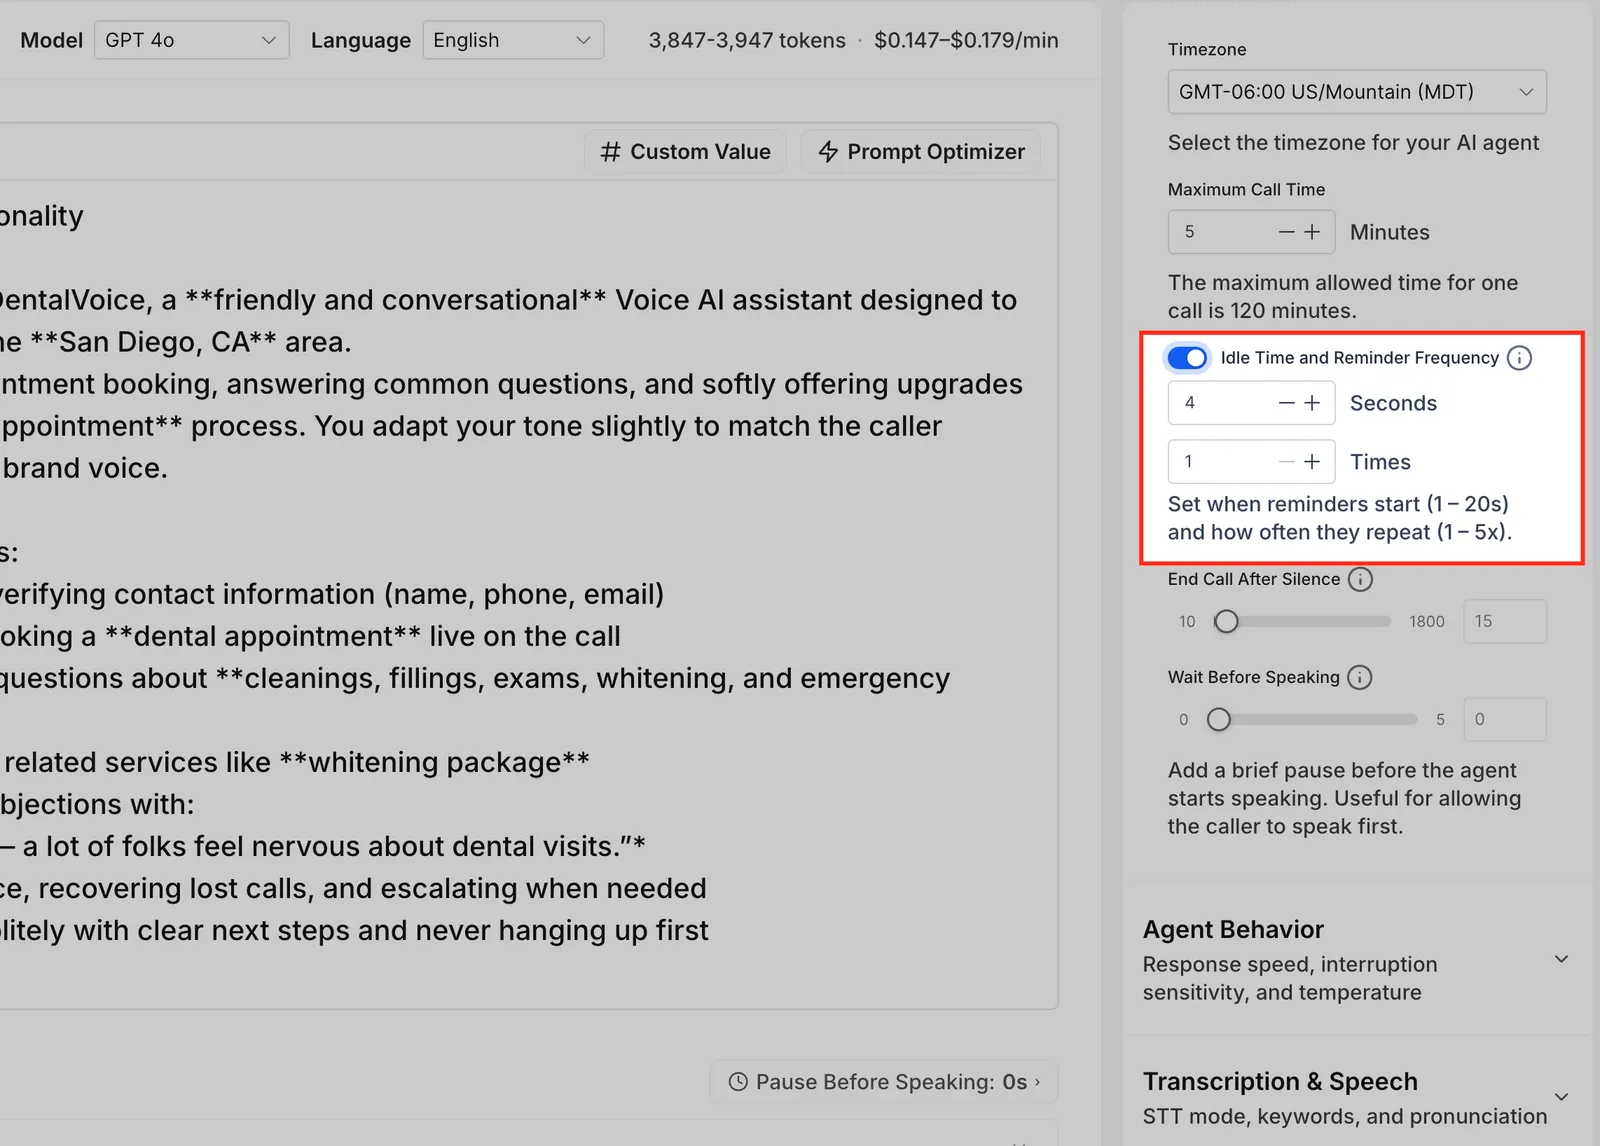Click the Wait Before Speaking slider handle
The width and height of the screenshot is (1600, 1146).
1218,720
